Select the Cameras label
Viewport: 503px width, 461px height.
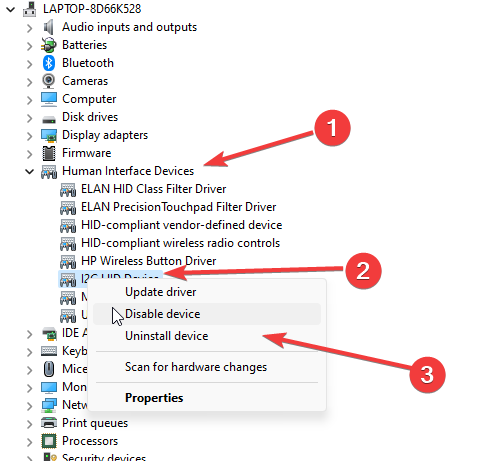point(85,81)
